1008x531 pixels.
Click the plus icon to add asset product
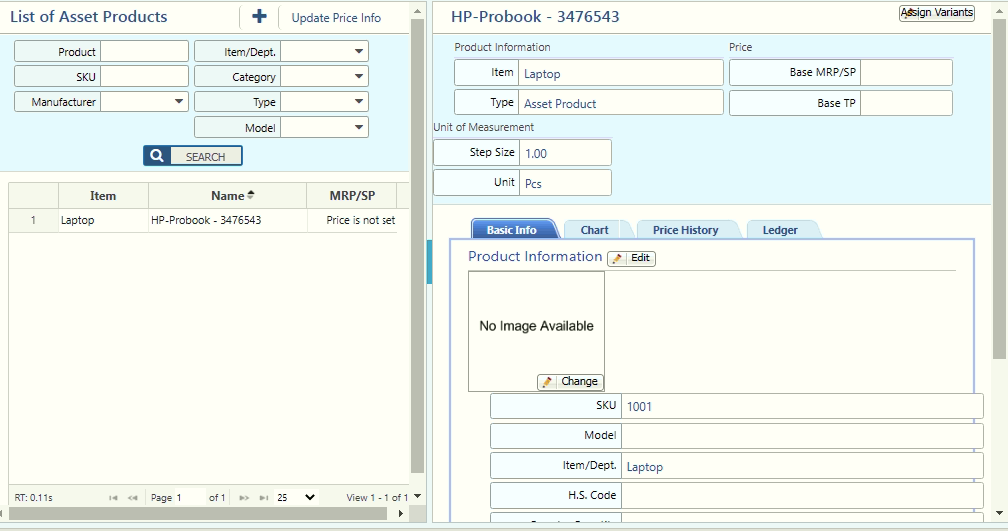[259, 17]
